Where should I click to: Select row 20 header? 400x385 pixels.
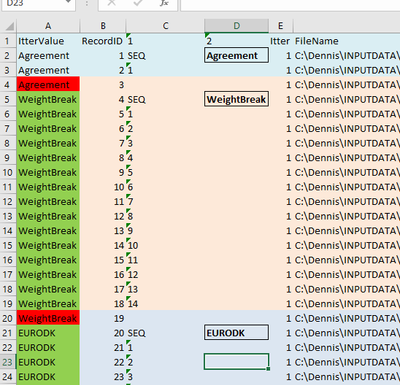(x=7, y=319)
